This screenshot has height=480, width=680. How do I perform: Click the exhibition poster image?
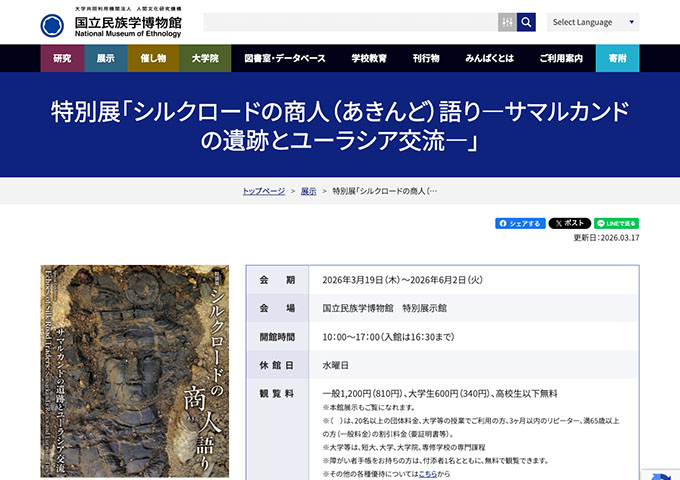tap(135, 371)
